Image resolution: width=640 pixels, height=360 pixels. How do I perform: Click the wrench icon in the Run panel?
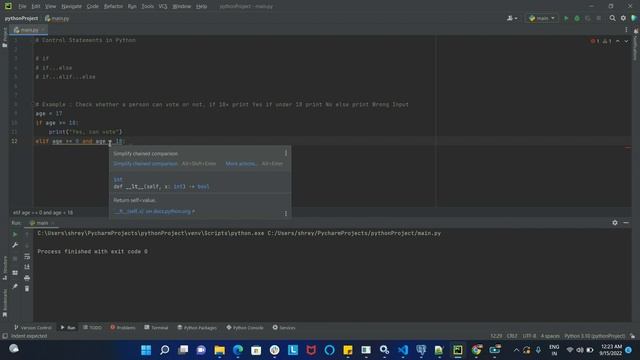tap(15, 245)
